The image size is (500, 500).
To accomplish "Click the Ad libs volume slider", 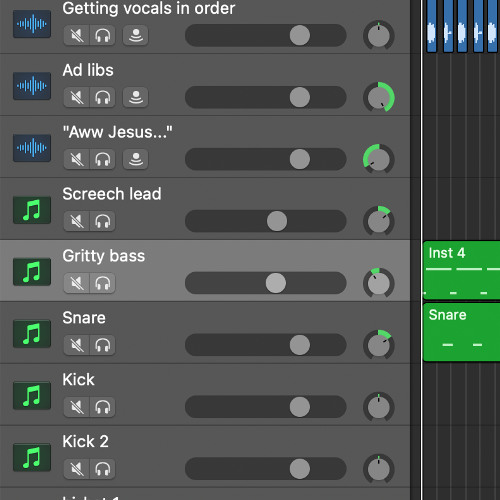I will (266, 97).
